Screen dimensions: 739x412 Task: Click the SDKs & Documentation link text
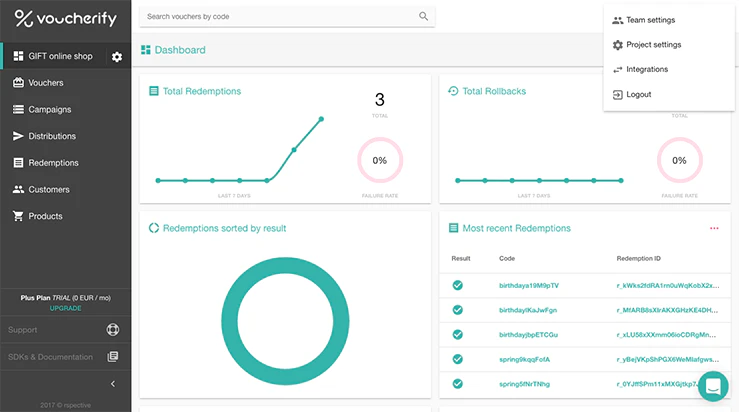tap(50, 357)
